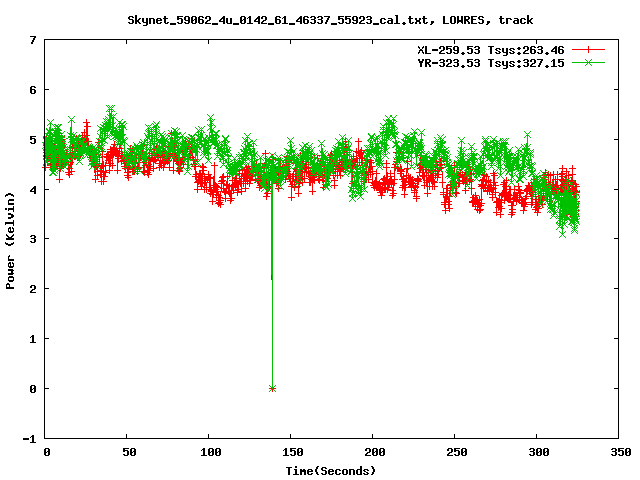Click x-axis tick label '50'
The image size is (640, 480).
click(x=129, y=452)
